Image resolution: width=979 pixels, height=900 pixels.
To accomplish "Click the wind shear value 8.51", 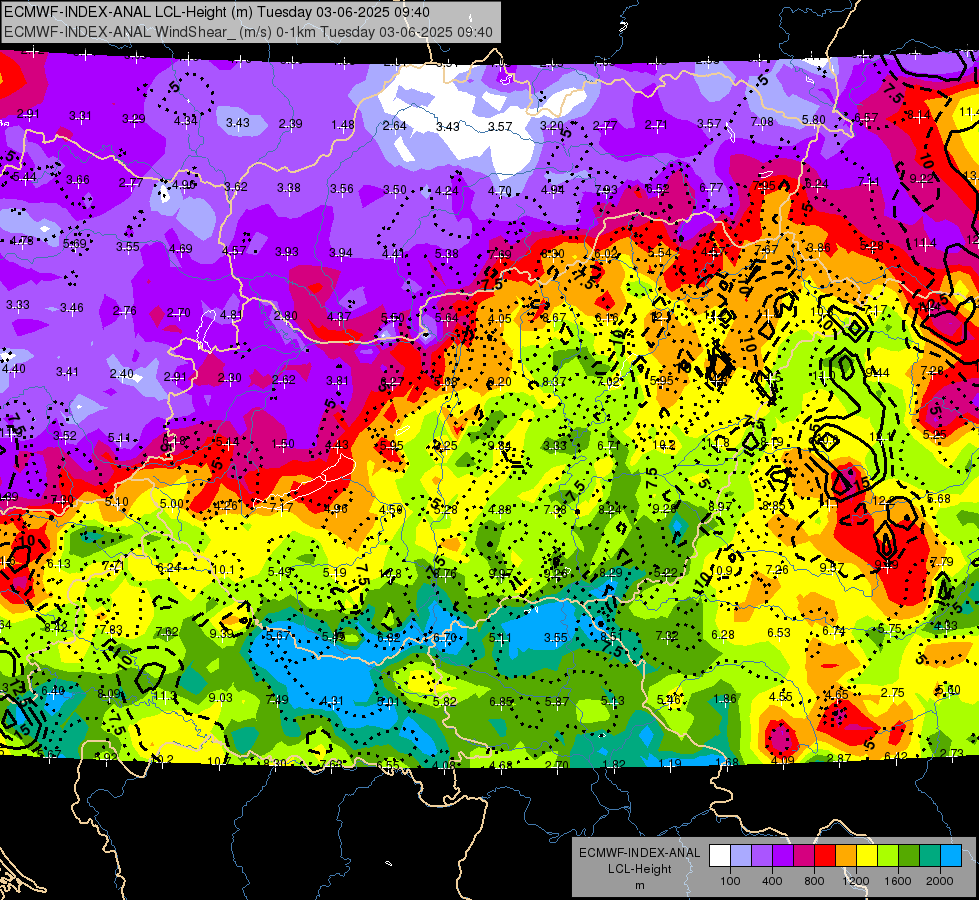I will click(x=611, y=636).
